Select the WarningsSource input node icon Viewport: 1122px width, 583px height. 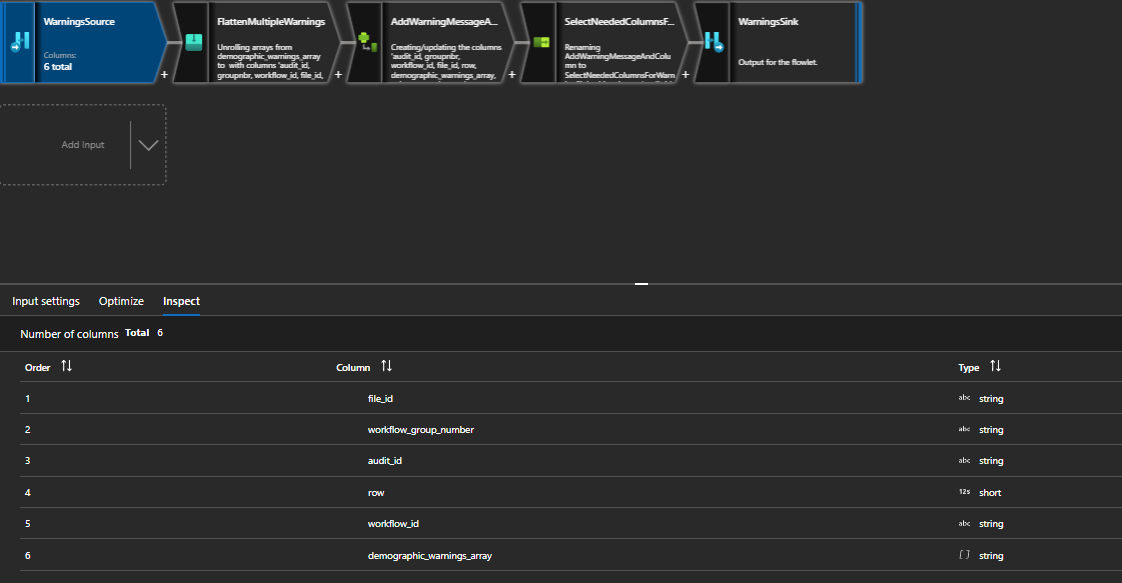click(x=20, y=42)
